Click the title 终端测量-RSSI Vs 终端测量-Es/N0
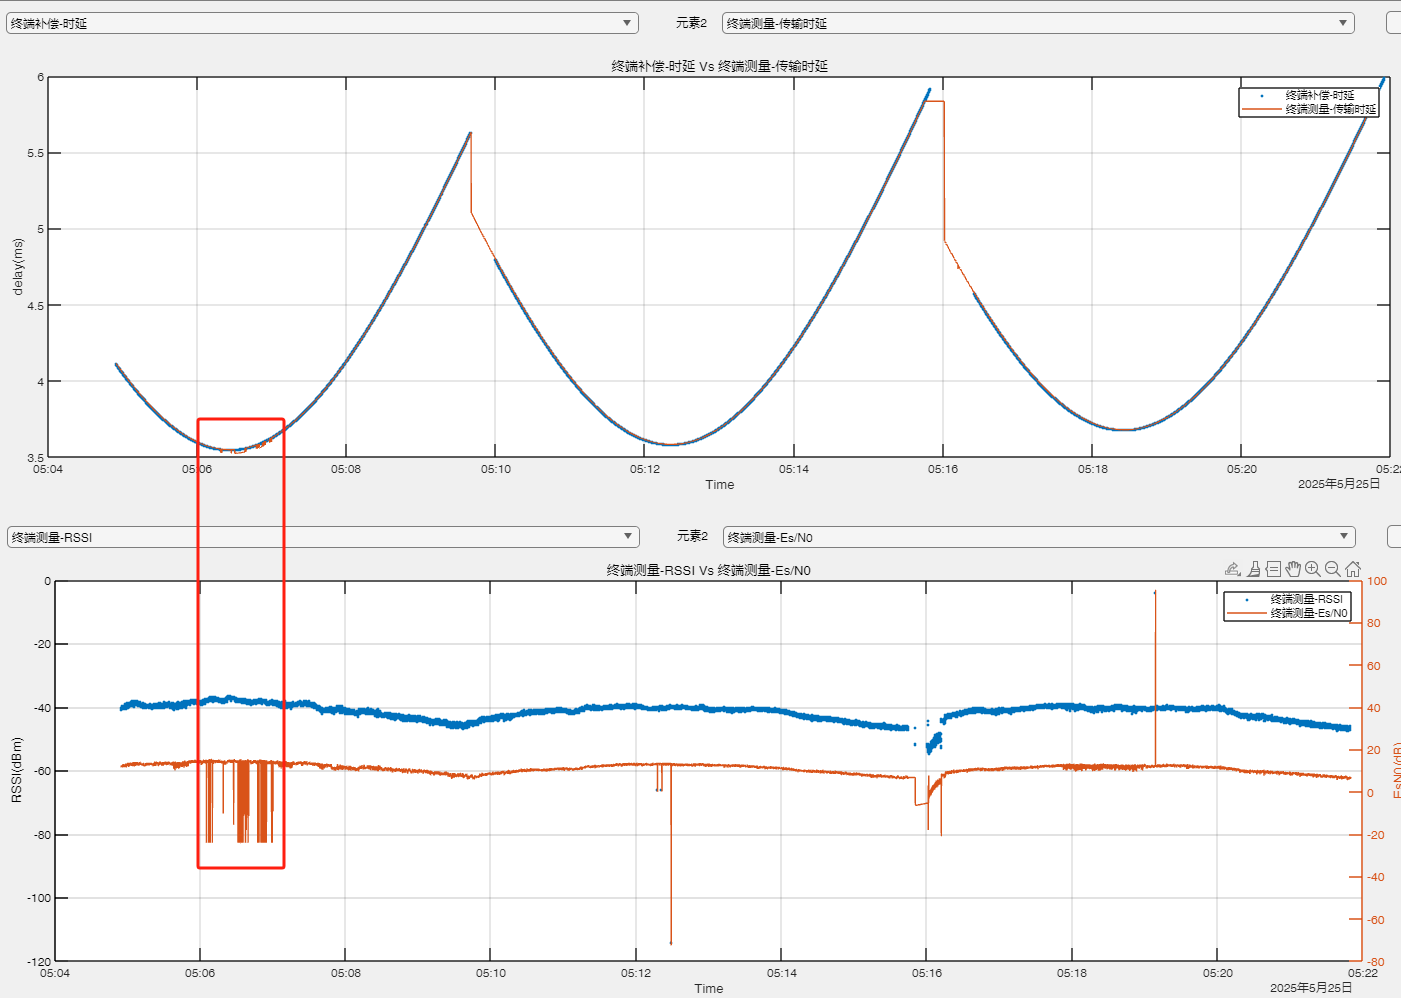The image size is (1401, 998). pos(708,570)
